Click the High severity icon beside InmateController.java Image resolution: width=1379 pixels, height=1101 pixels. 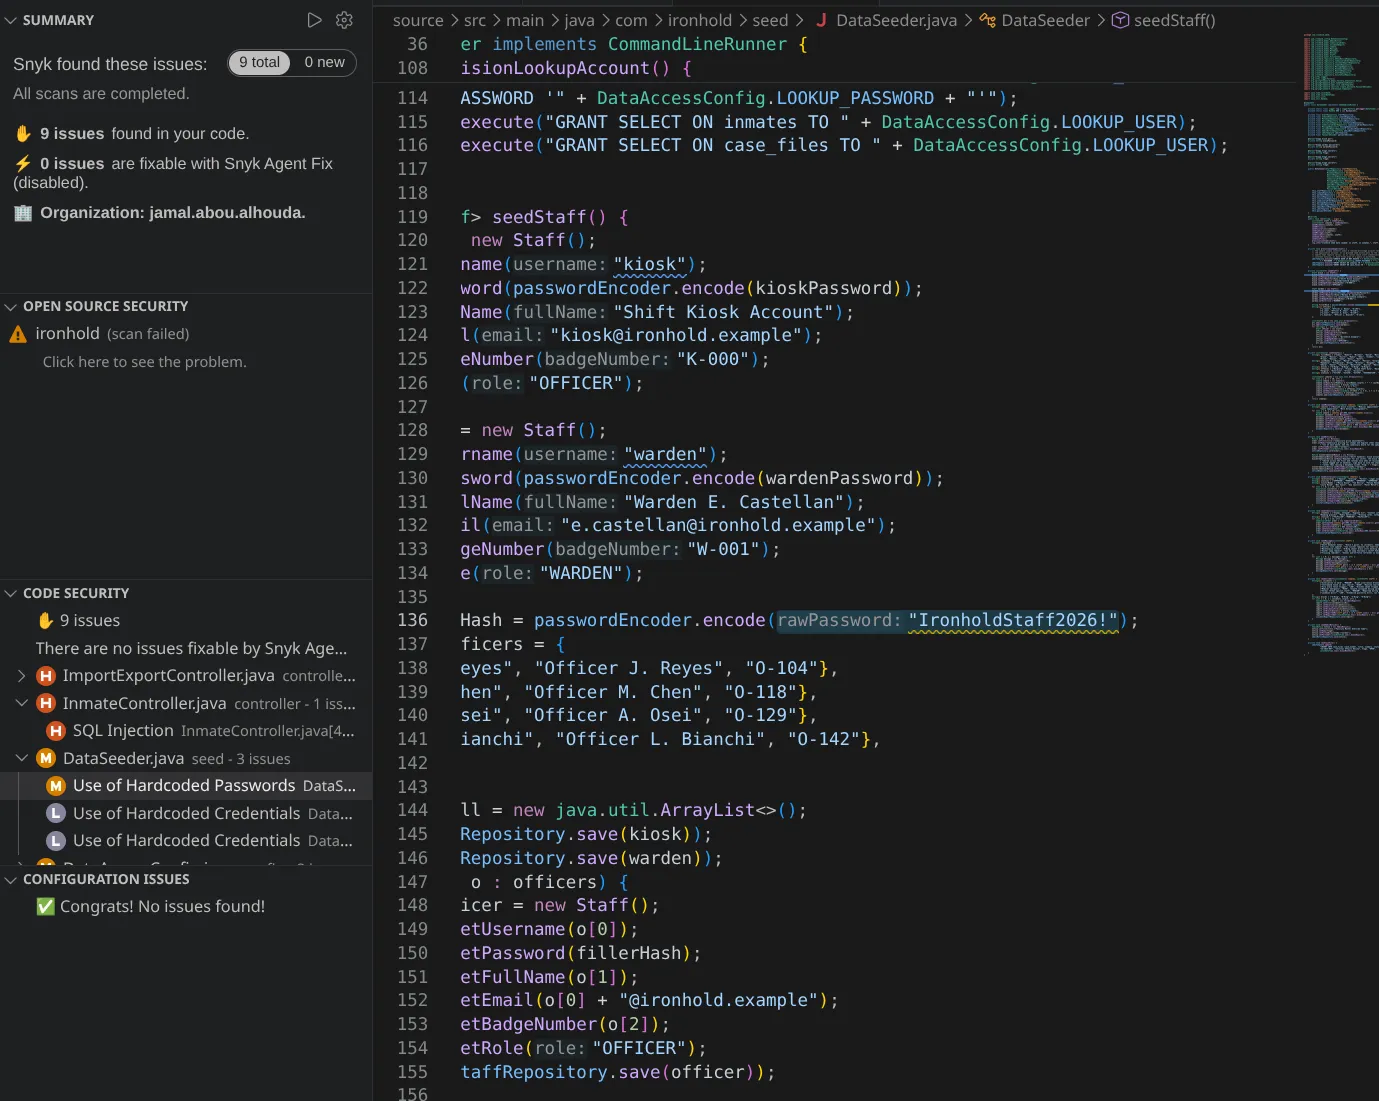tap(46, 704)
